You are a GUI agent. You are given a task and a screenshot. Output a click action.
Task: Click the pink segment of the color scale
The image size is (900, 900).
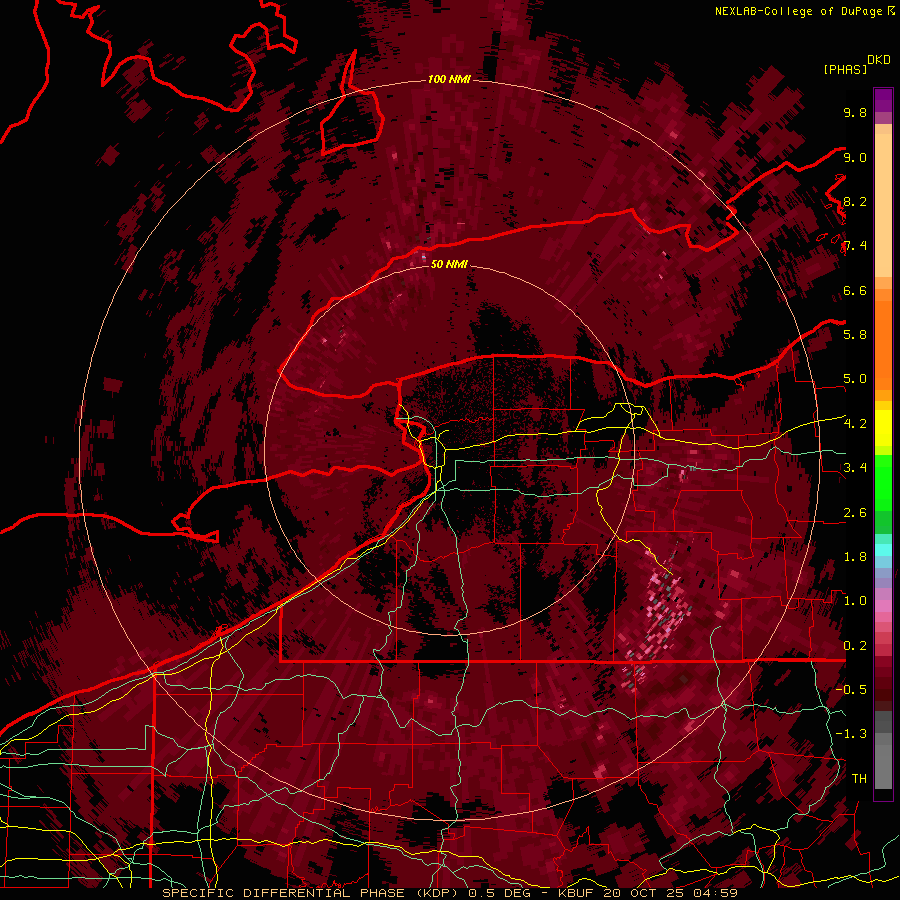pyautogui.click(x=883, y=606)
